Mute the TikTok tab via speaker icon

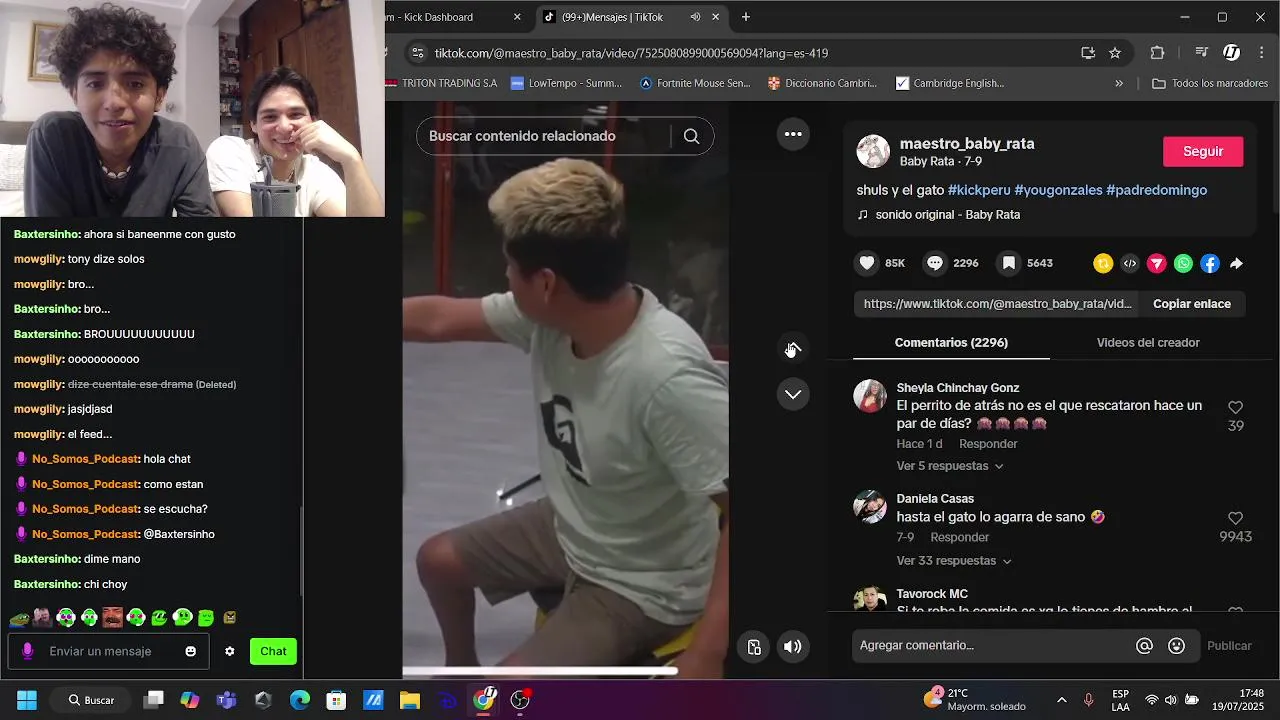[695, 17]
